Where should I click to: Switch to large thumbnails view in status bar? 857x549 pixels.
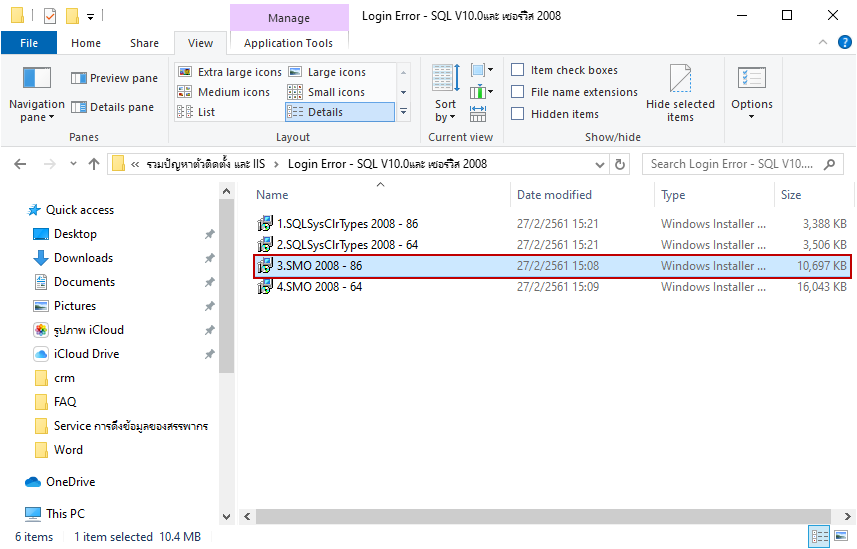(841, 536)
